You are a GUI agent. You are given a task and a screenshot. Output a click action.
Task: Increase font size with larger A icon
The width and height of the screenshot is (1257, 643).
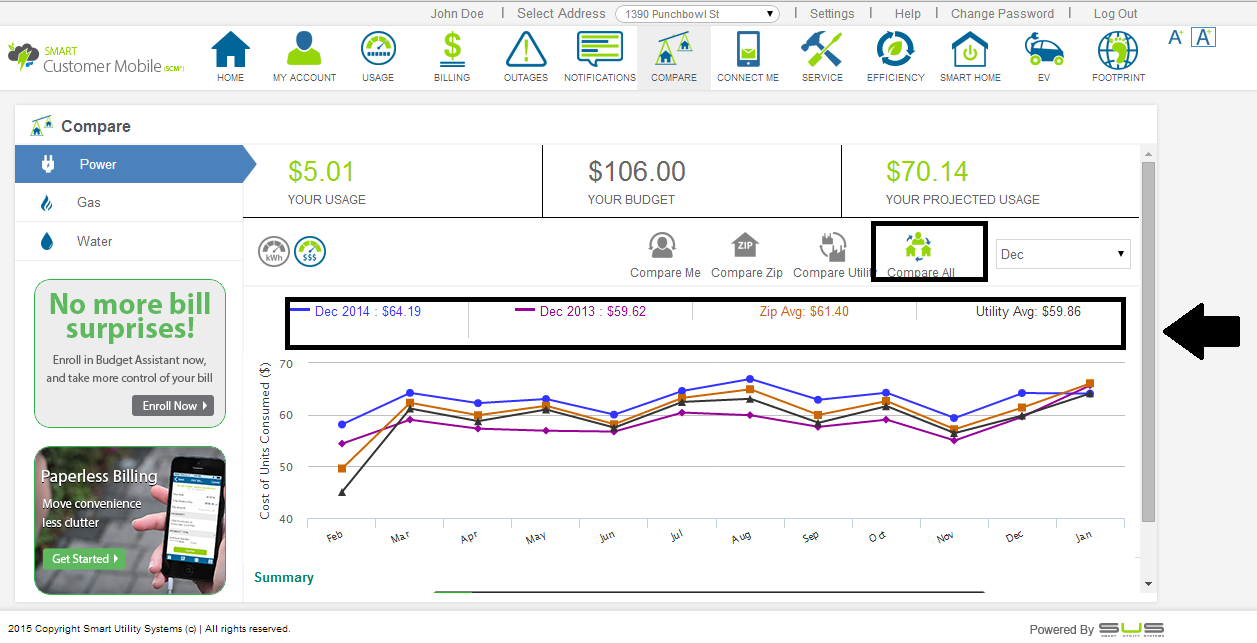1203,37
